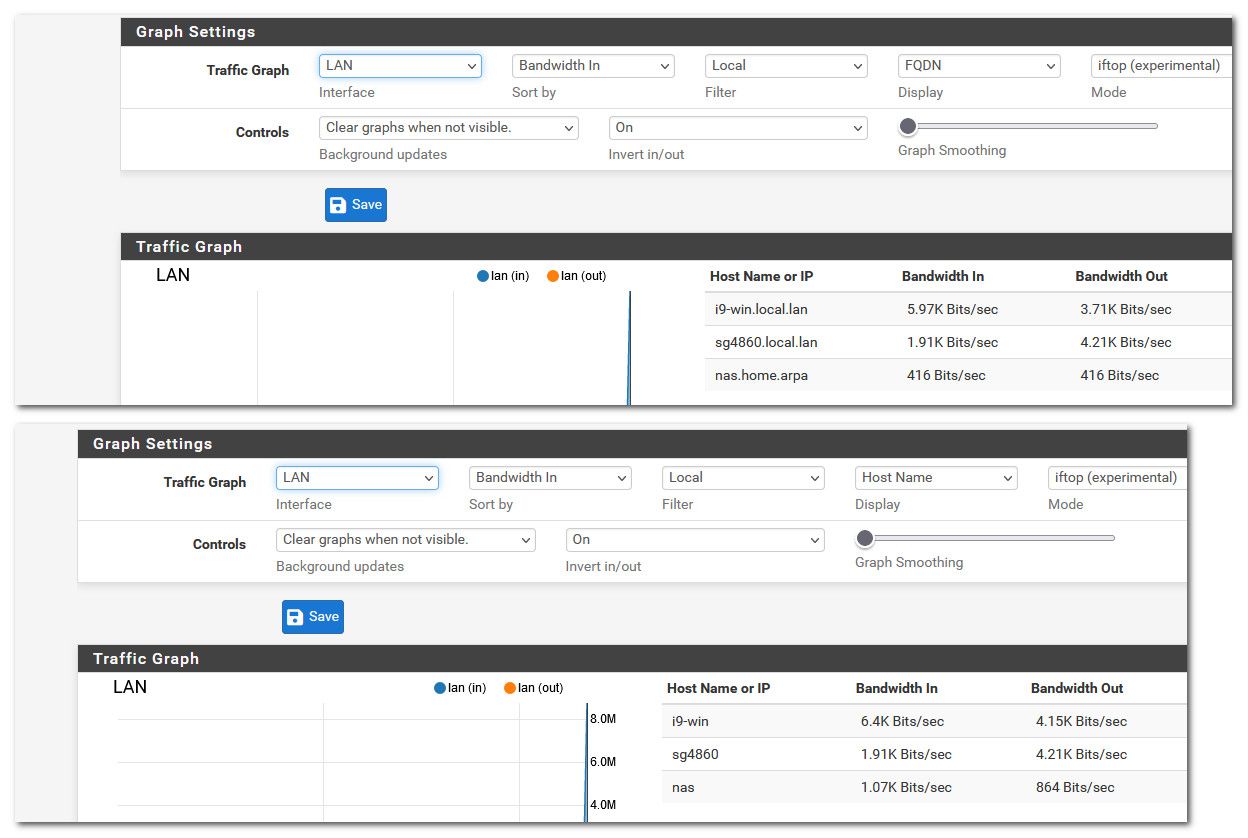Click Host Name or IP header in the FQDN-panel table

tap(761, 276)
